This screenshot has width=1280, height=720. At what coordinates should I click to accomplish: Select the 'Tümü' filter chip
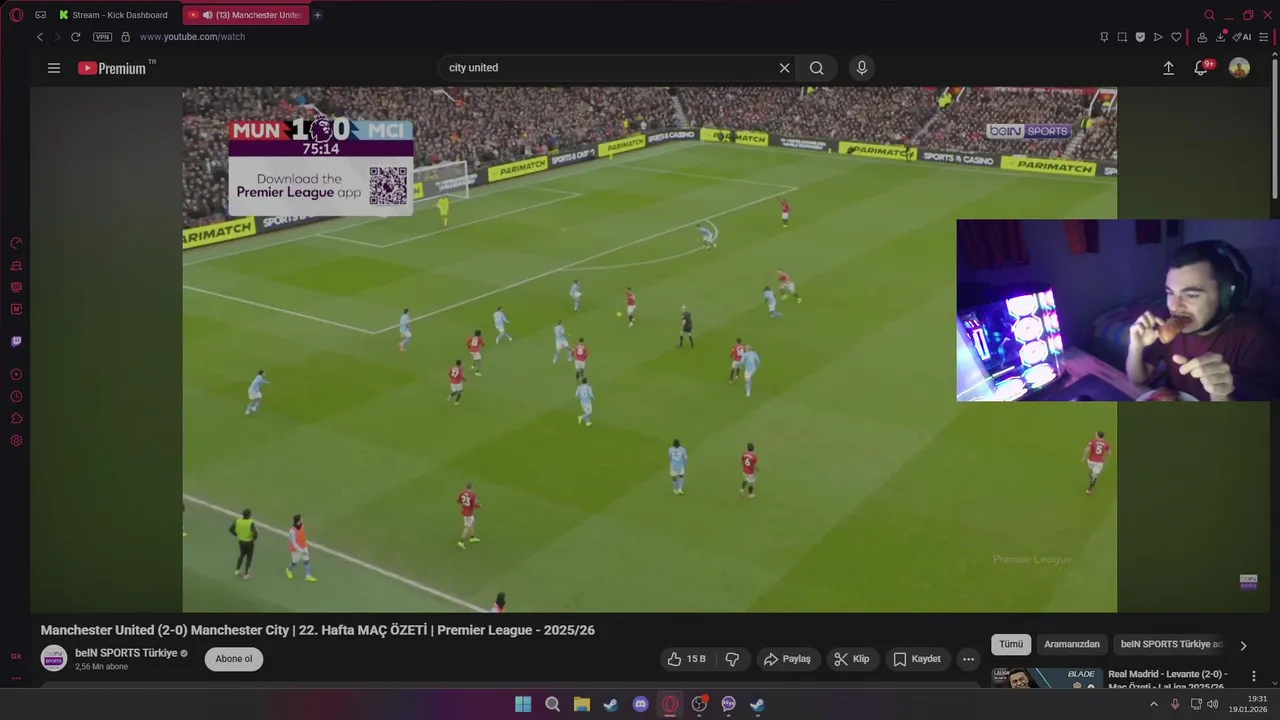point(1011,645)
